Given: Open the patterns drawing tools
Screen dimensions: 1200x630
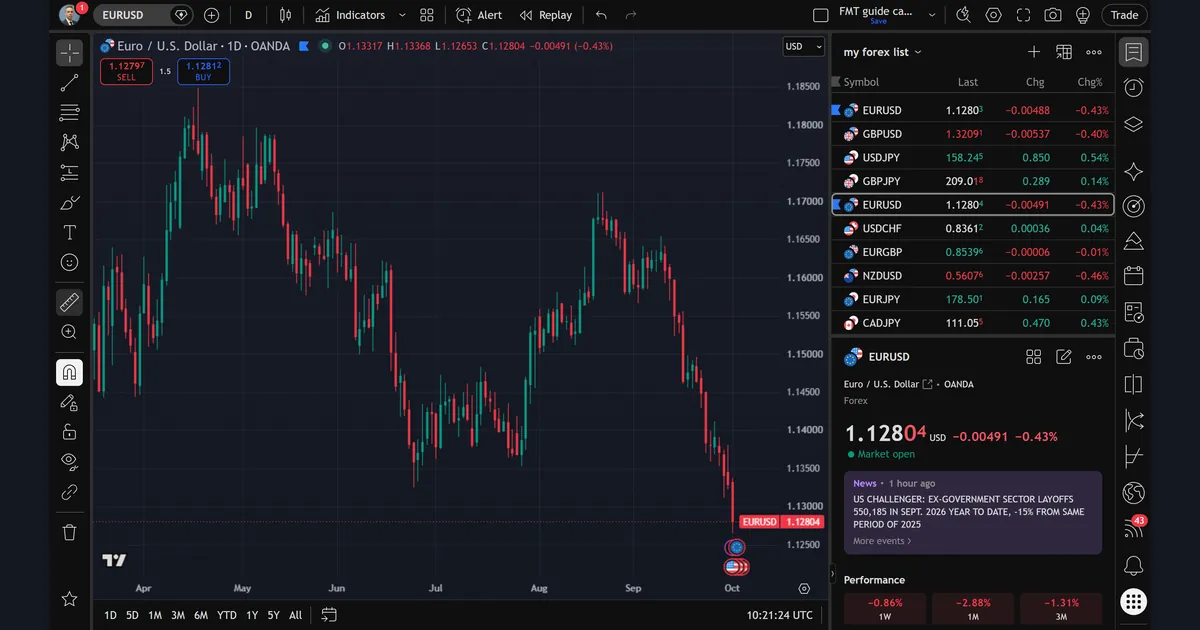Looking at the screenshot, I should (x=69, y=143).
